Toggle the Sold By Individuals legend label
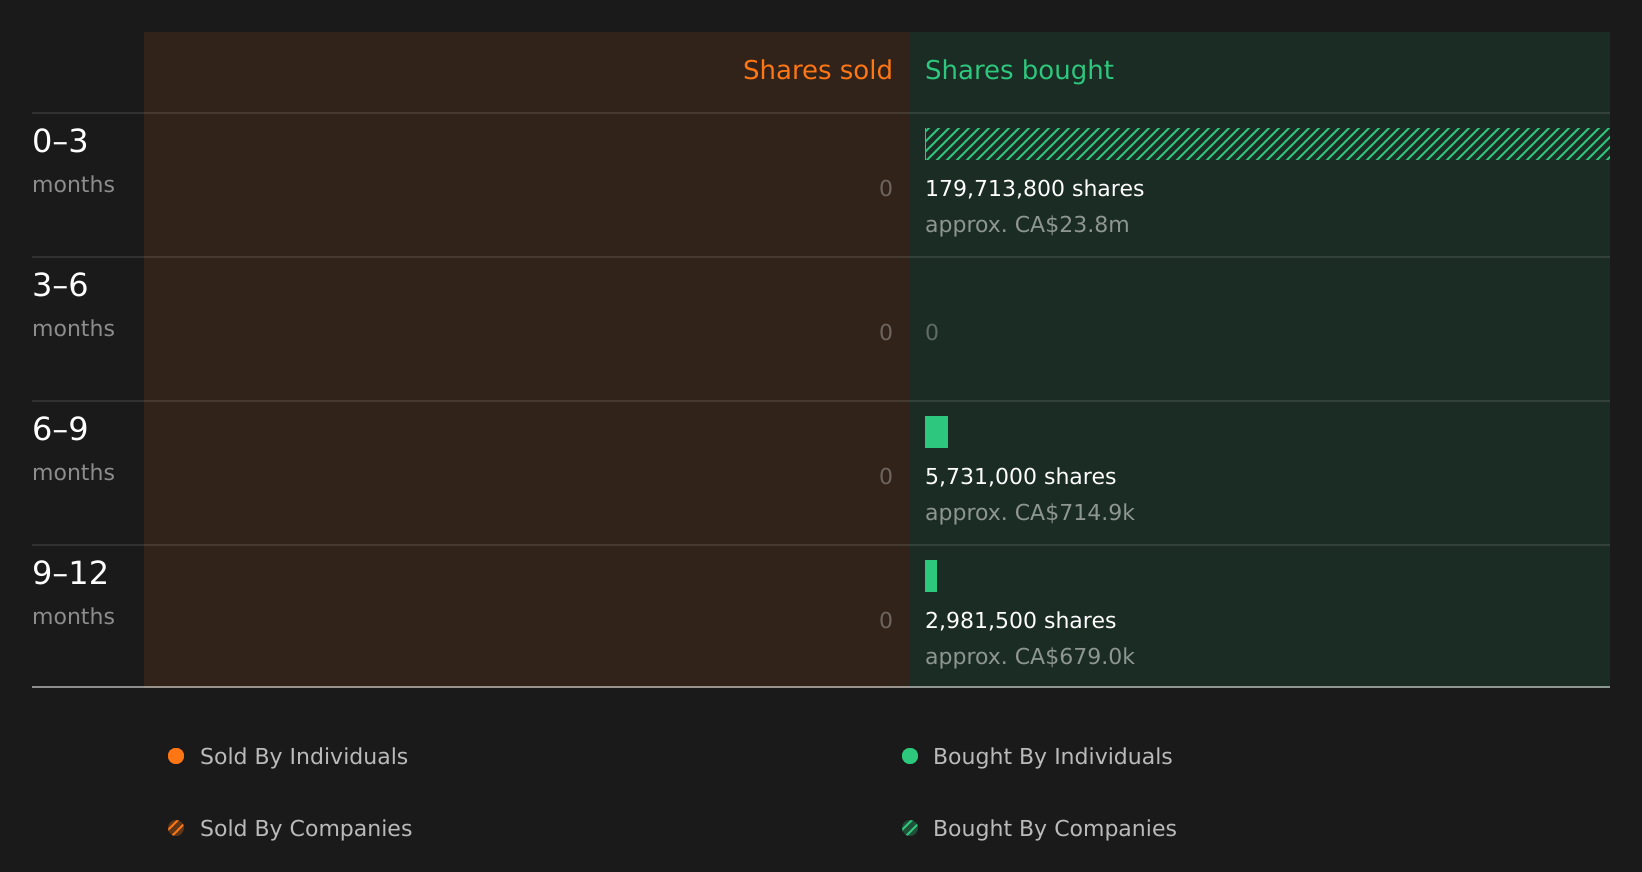The image size is (1642, 872). [304, 757]
